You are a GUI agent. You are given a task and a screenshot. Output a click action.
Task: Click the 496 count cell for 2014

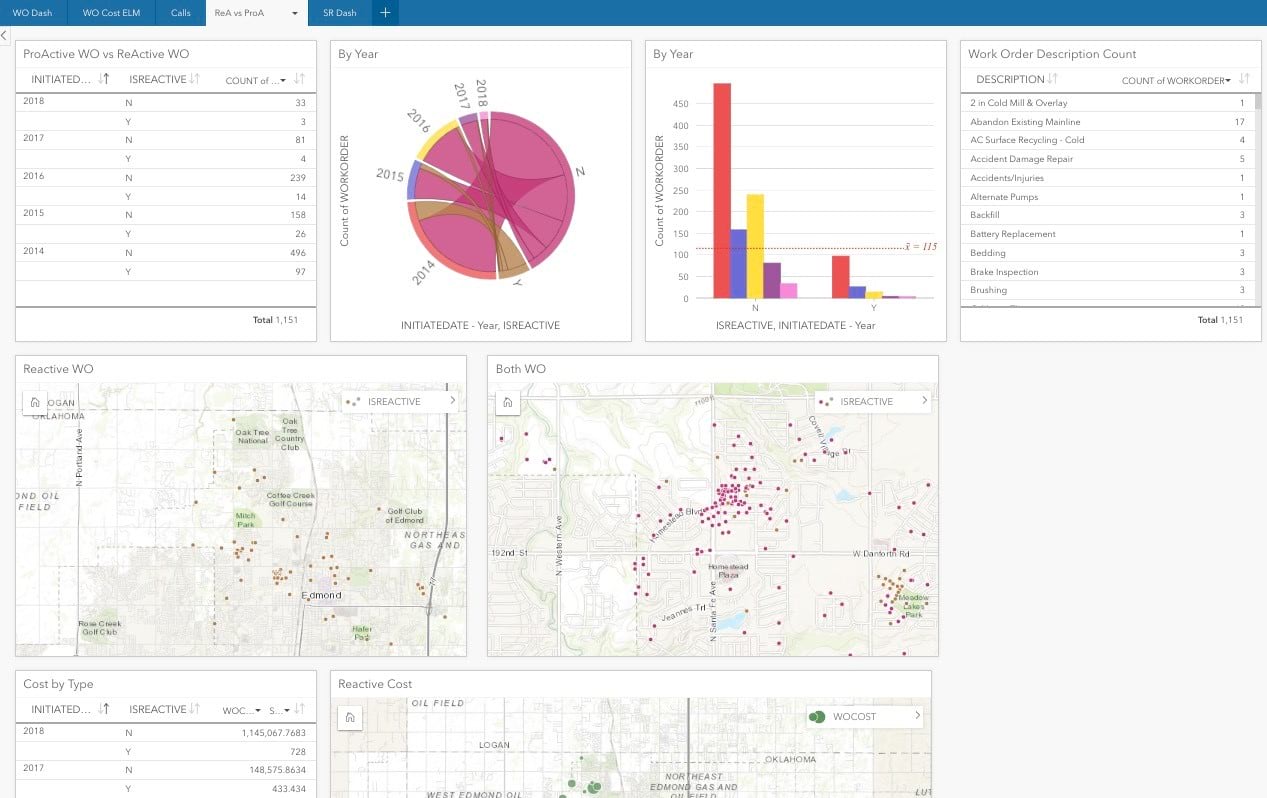(x=298, y=253)
